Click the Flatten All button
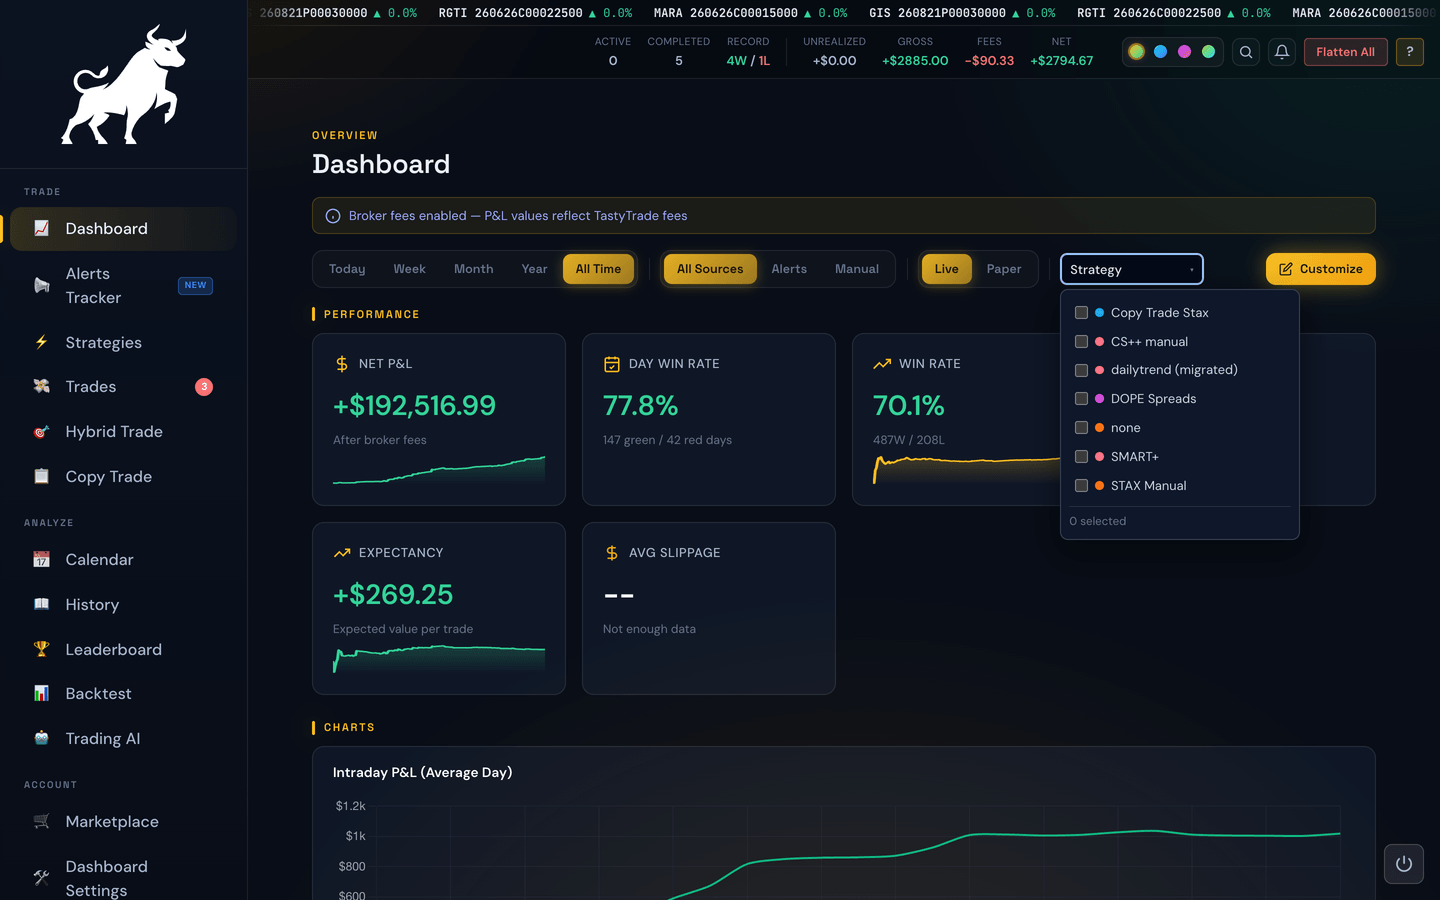This screenshot has width=1440, height=900. click(1345, 52)
